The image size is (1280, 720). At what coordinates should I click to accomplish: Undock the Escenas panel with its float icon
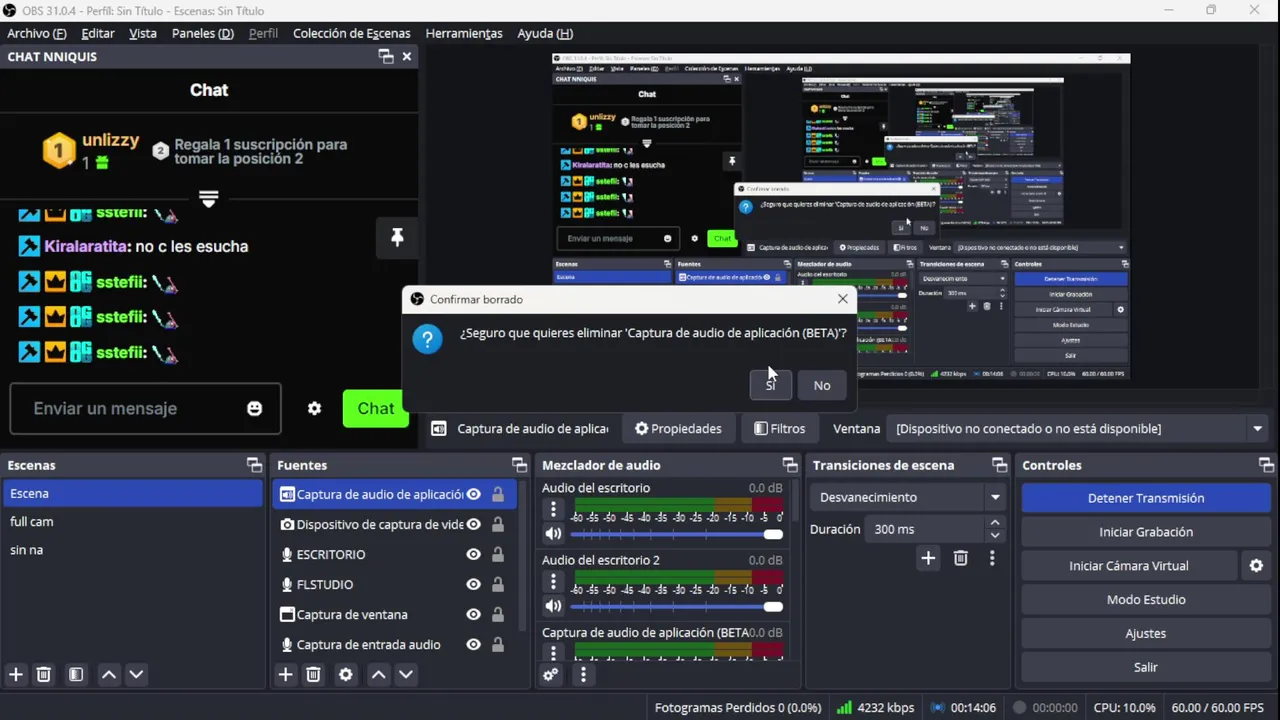(254, 465)
